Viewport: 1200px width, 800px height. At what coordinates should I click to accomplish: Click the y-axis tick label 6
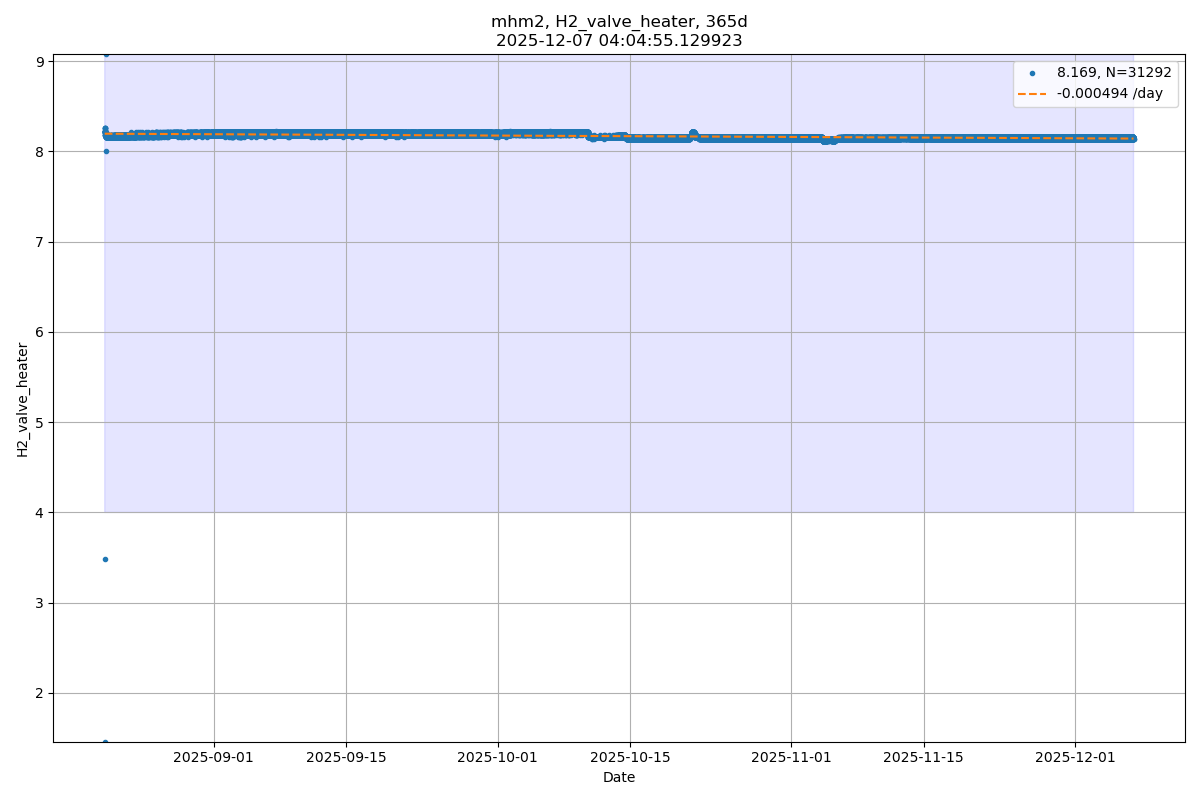click(x=41, y=332)
